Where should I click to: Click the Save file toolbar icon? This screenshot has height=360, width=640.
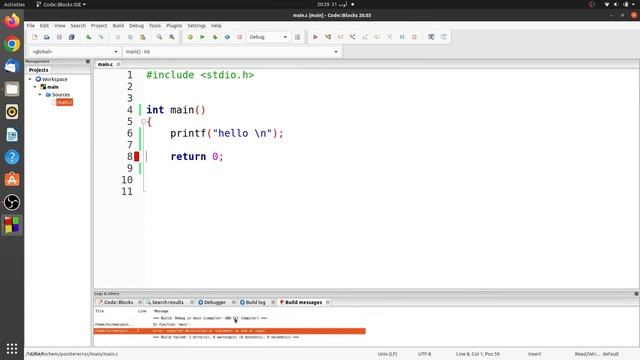pyautogui.click(x=59, y=37)
